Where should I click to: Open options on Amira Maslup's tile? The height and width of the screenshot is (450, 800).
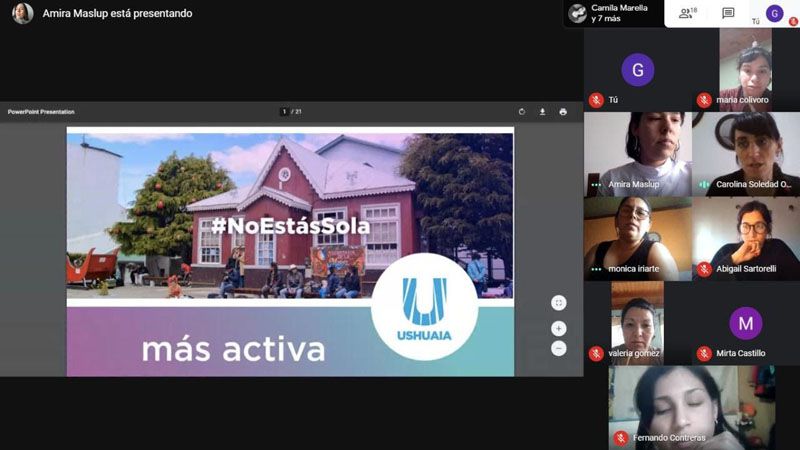coord(596,185)
